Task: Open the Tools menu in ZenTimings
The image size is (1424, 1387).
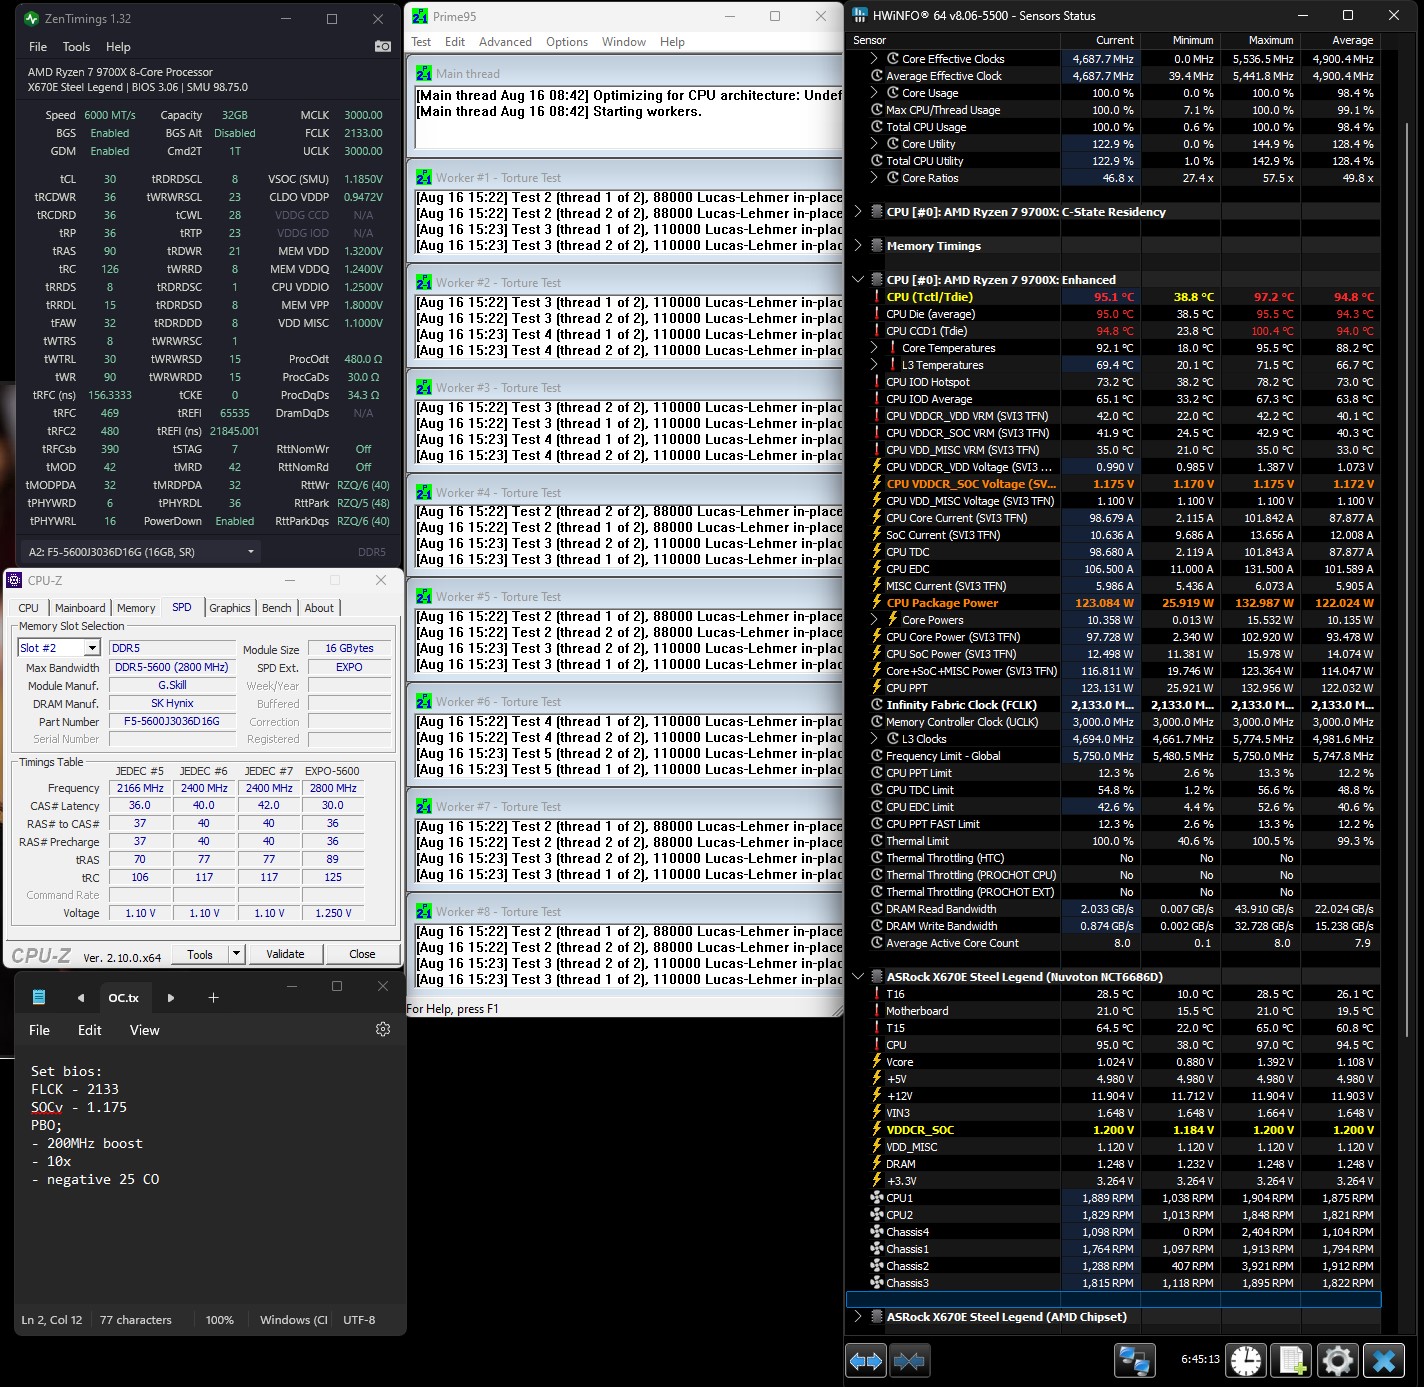Action: (x=76, y=47)
